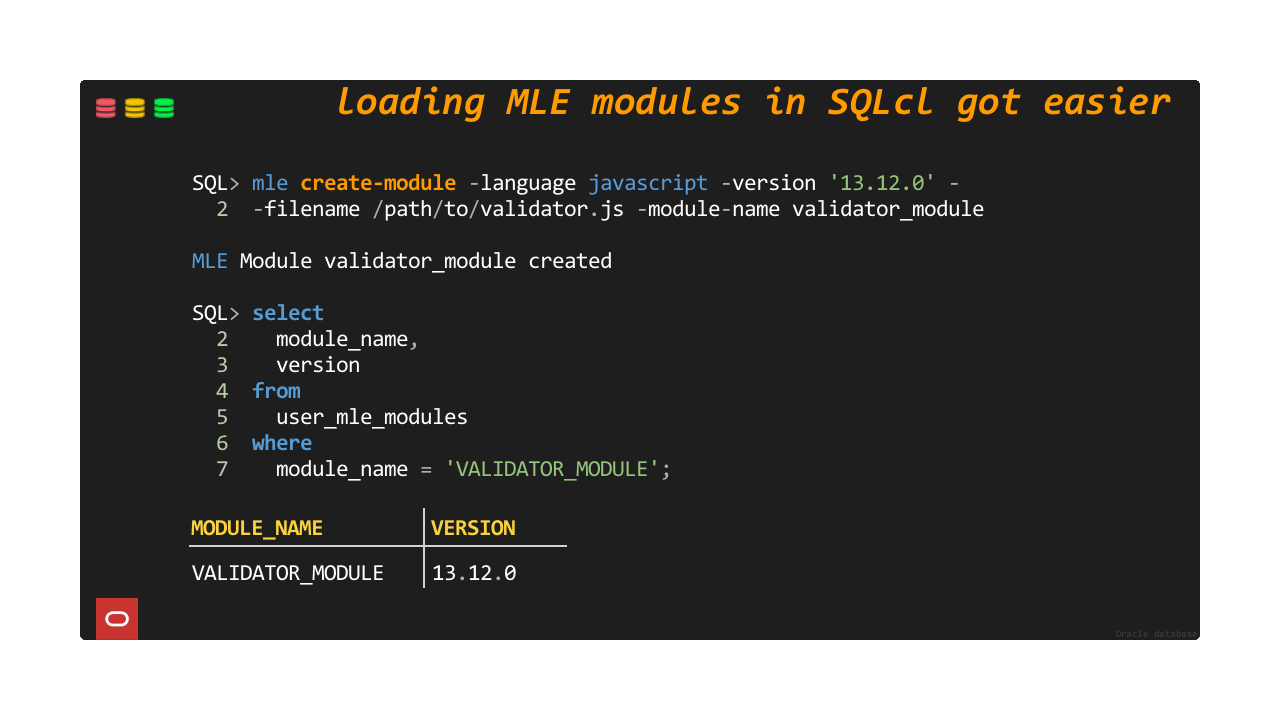Click the green database cylinder icon
This screenshot has height=720, width=1280.
point(163,107)
